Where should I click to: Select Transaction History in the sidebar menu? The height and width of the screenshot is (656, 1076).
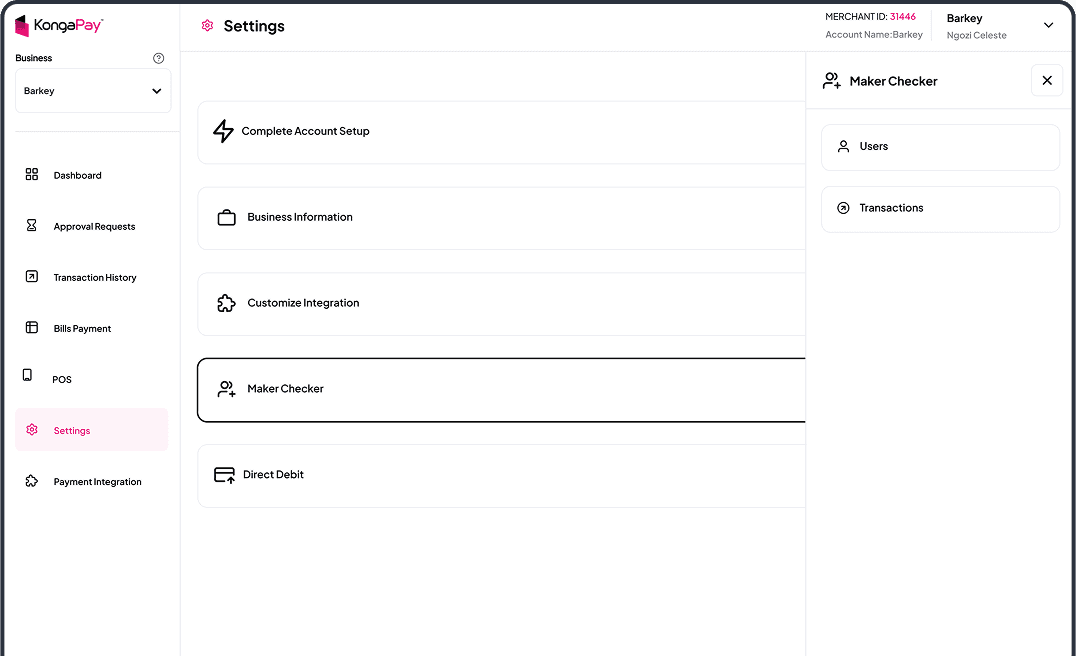pos(95,277)
